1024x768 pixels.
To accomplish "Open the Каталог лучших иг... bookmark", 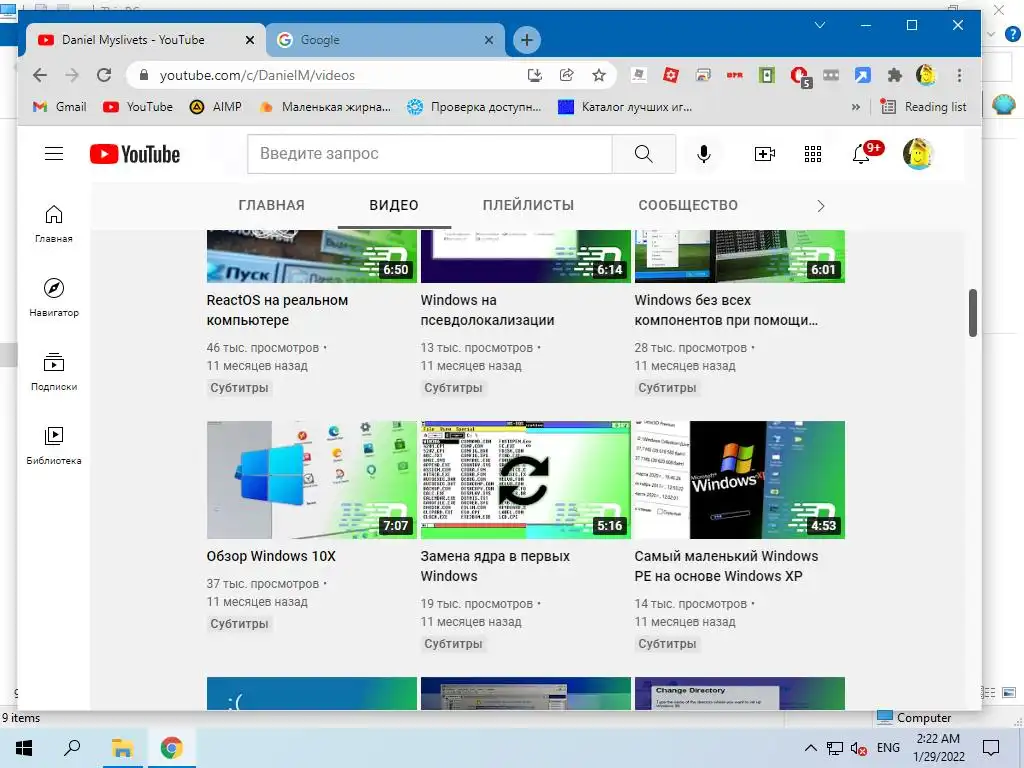I will point(625,107).
